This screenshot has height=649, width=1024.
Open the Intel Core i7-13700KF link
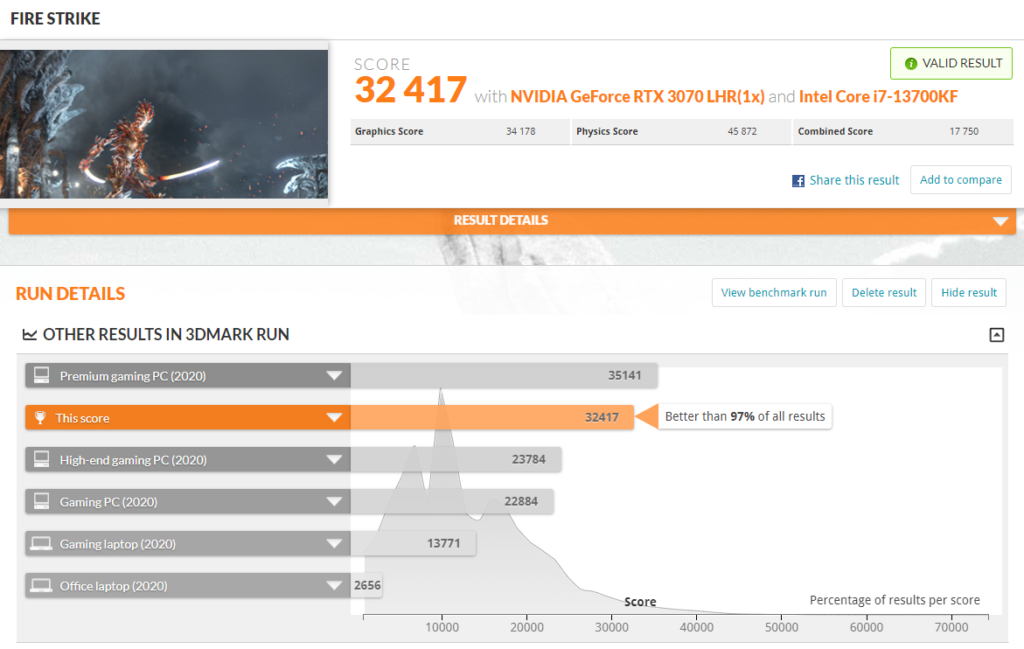878,97
